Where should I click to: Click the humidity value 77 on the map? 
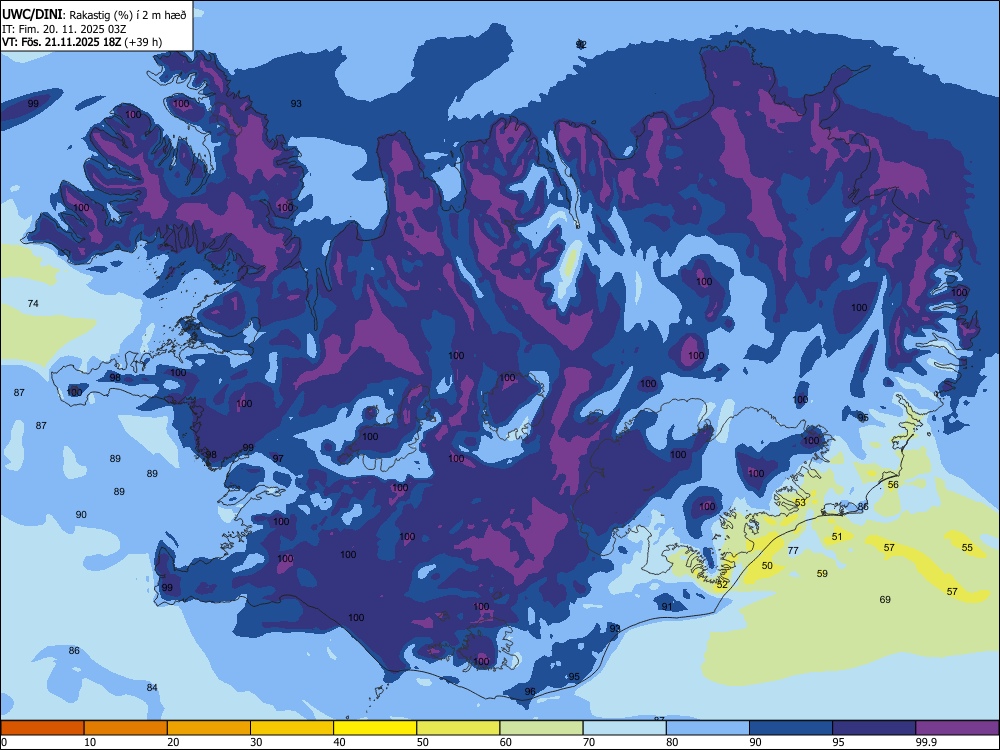click(793, 550)
